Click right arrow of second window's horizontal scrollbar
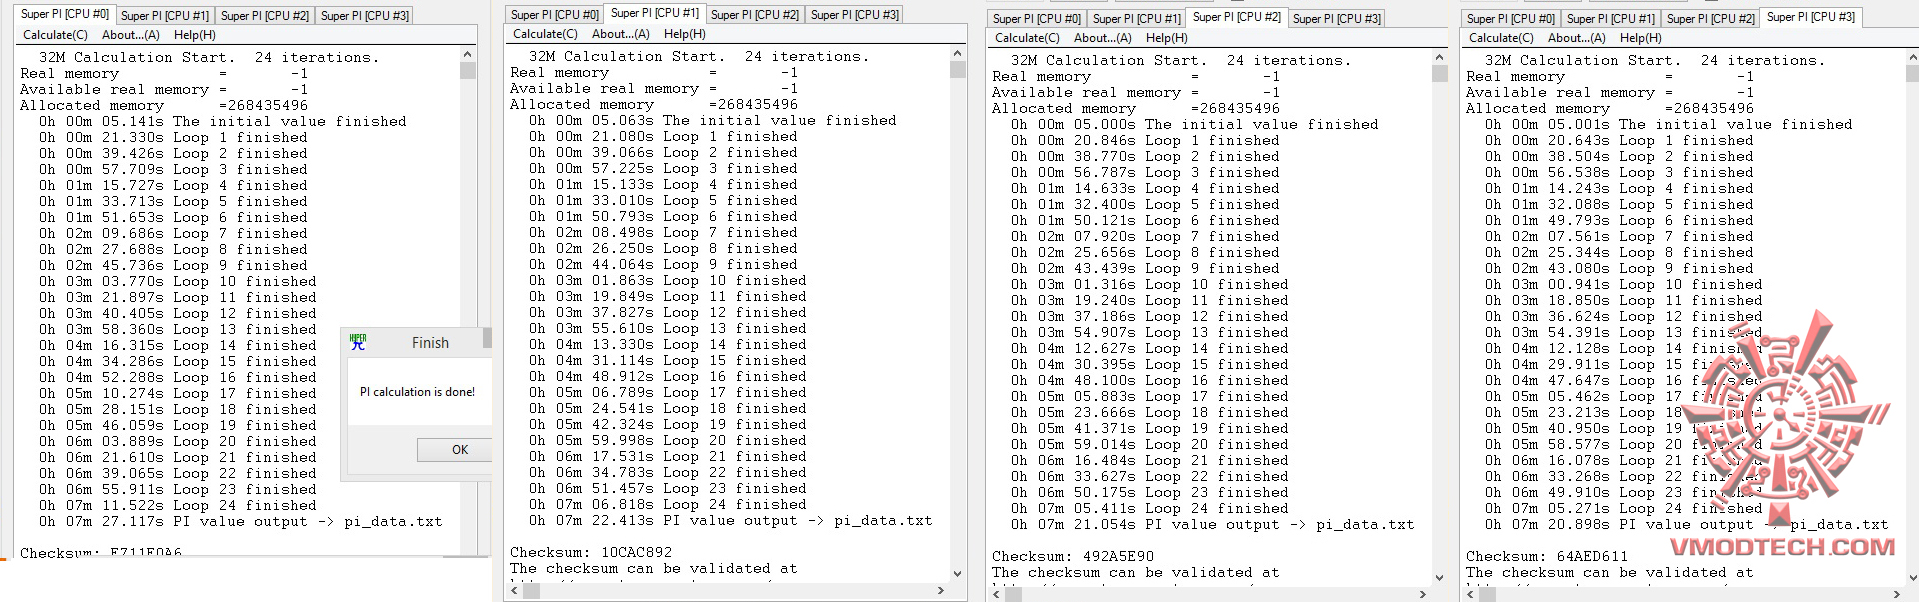 click(x=941, y=591)
